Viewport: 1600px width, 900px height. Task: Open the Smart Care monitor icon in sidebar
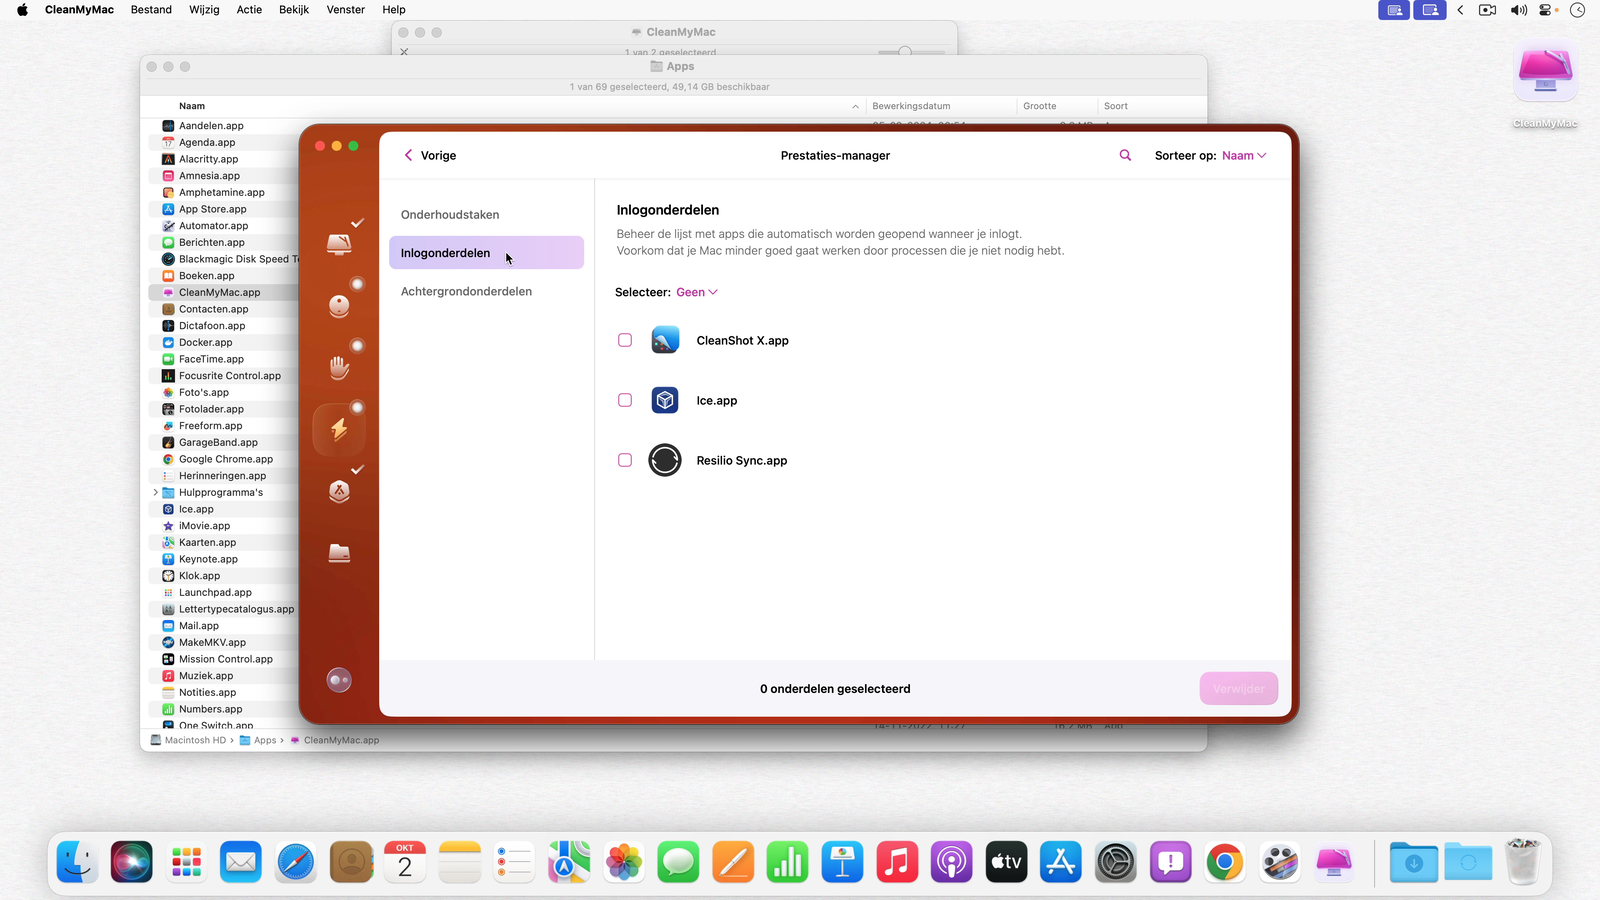tap(339, 243)
